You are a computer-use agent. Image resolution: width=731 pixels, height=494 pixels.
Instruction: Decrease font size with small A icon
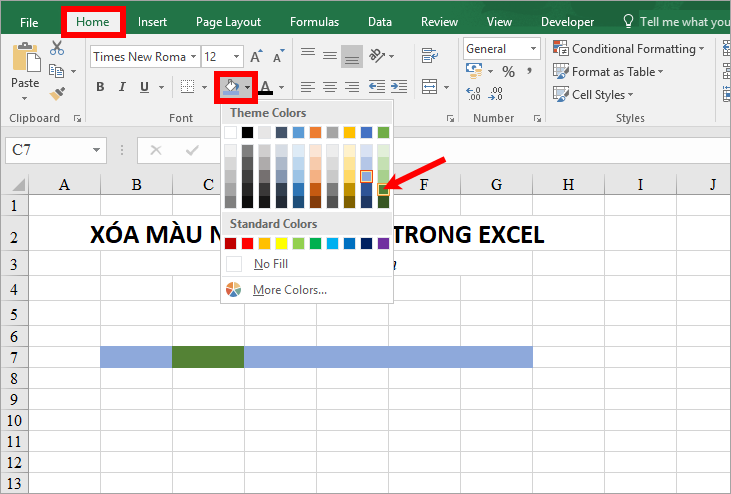click(278, 56)
